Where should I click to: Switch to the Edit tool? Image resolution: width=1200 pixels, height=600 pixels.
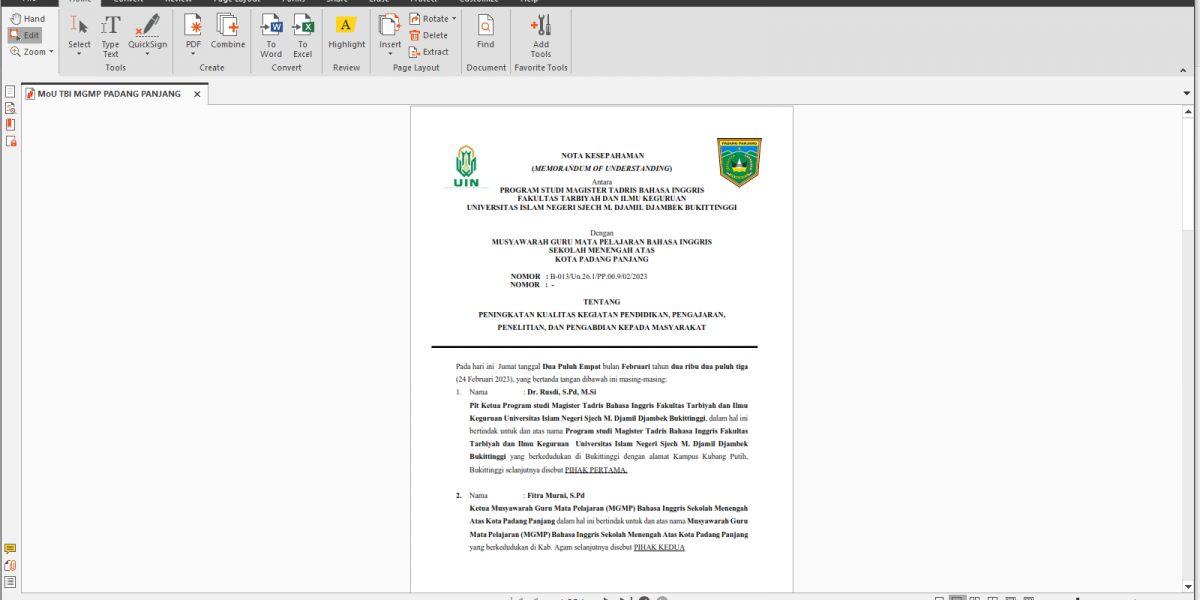(x=25, y=35)
